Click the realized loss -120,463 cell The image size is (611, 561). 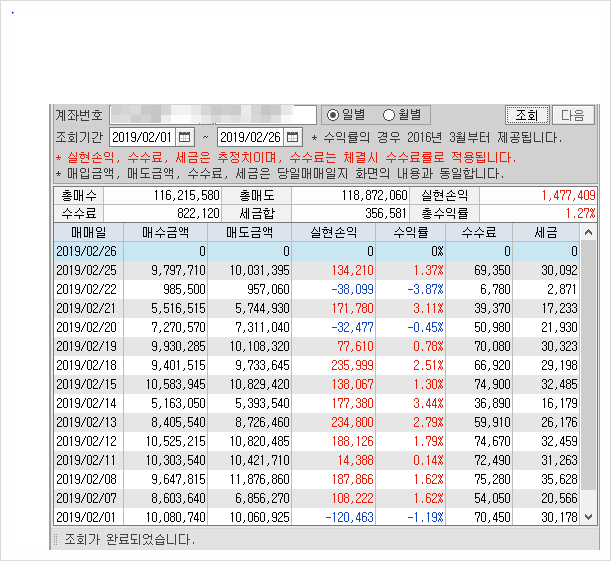click(334, 517)
